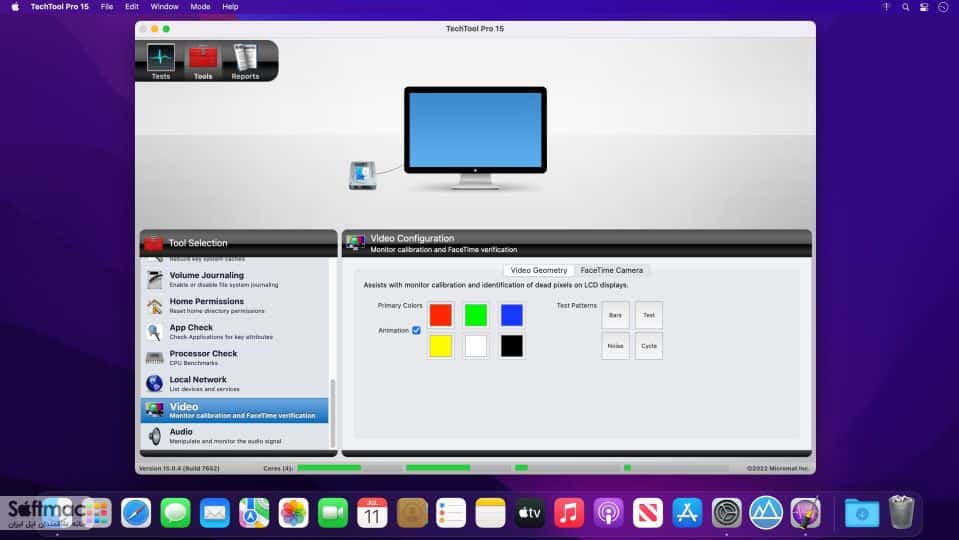959x540 pixels.
Task: Open Maps from the Dock
Action: tap(254, 512)
